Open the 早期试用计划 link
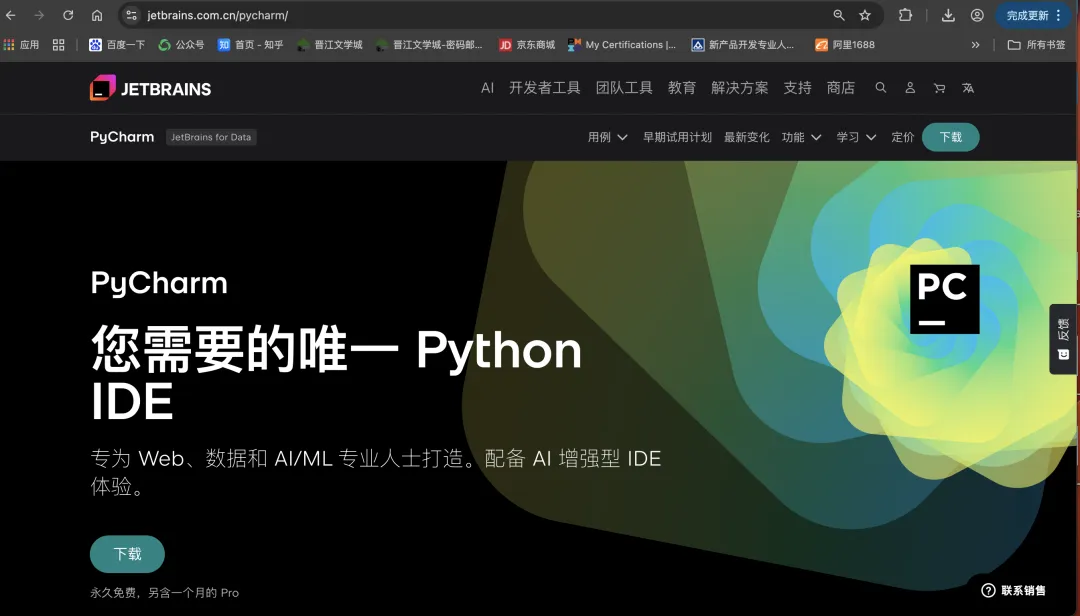This screenshot has width=1080, height=616. [677, 137]
